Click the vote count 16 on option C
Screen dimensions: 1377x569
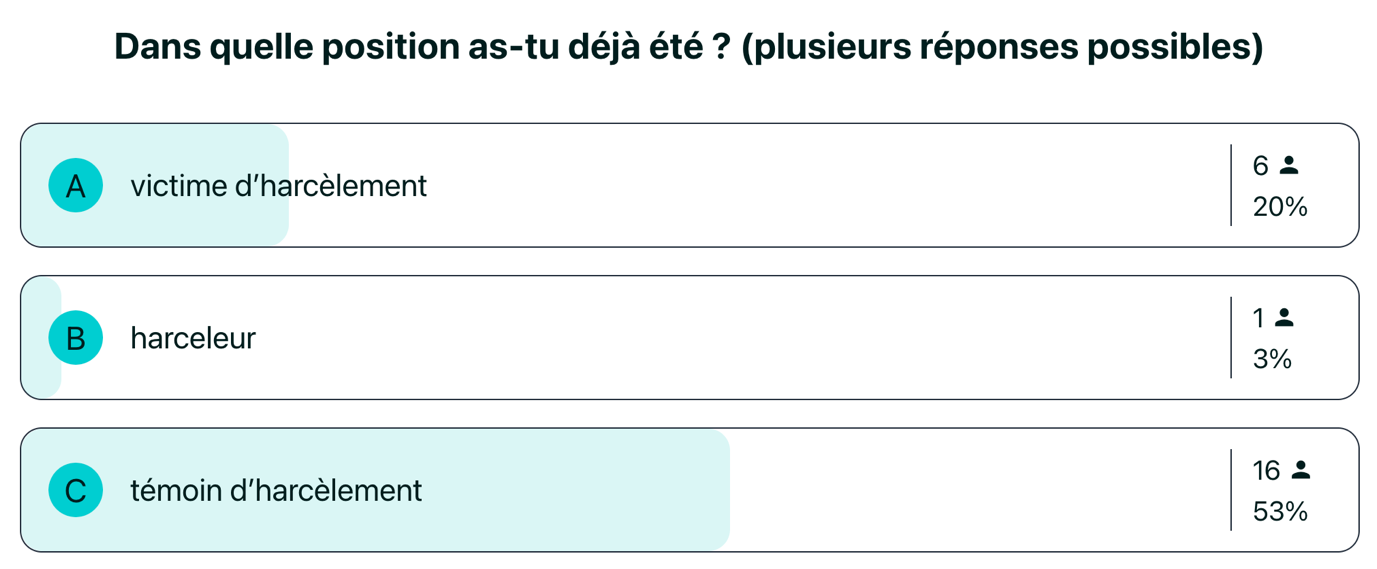1266,470
